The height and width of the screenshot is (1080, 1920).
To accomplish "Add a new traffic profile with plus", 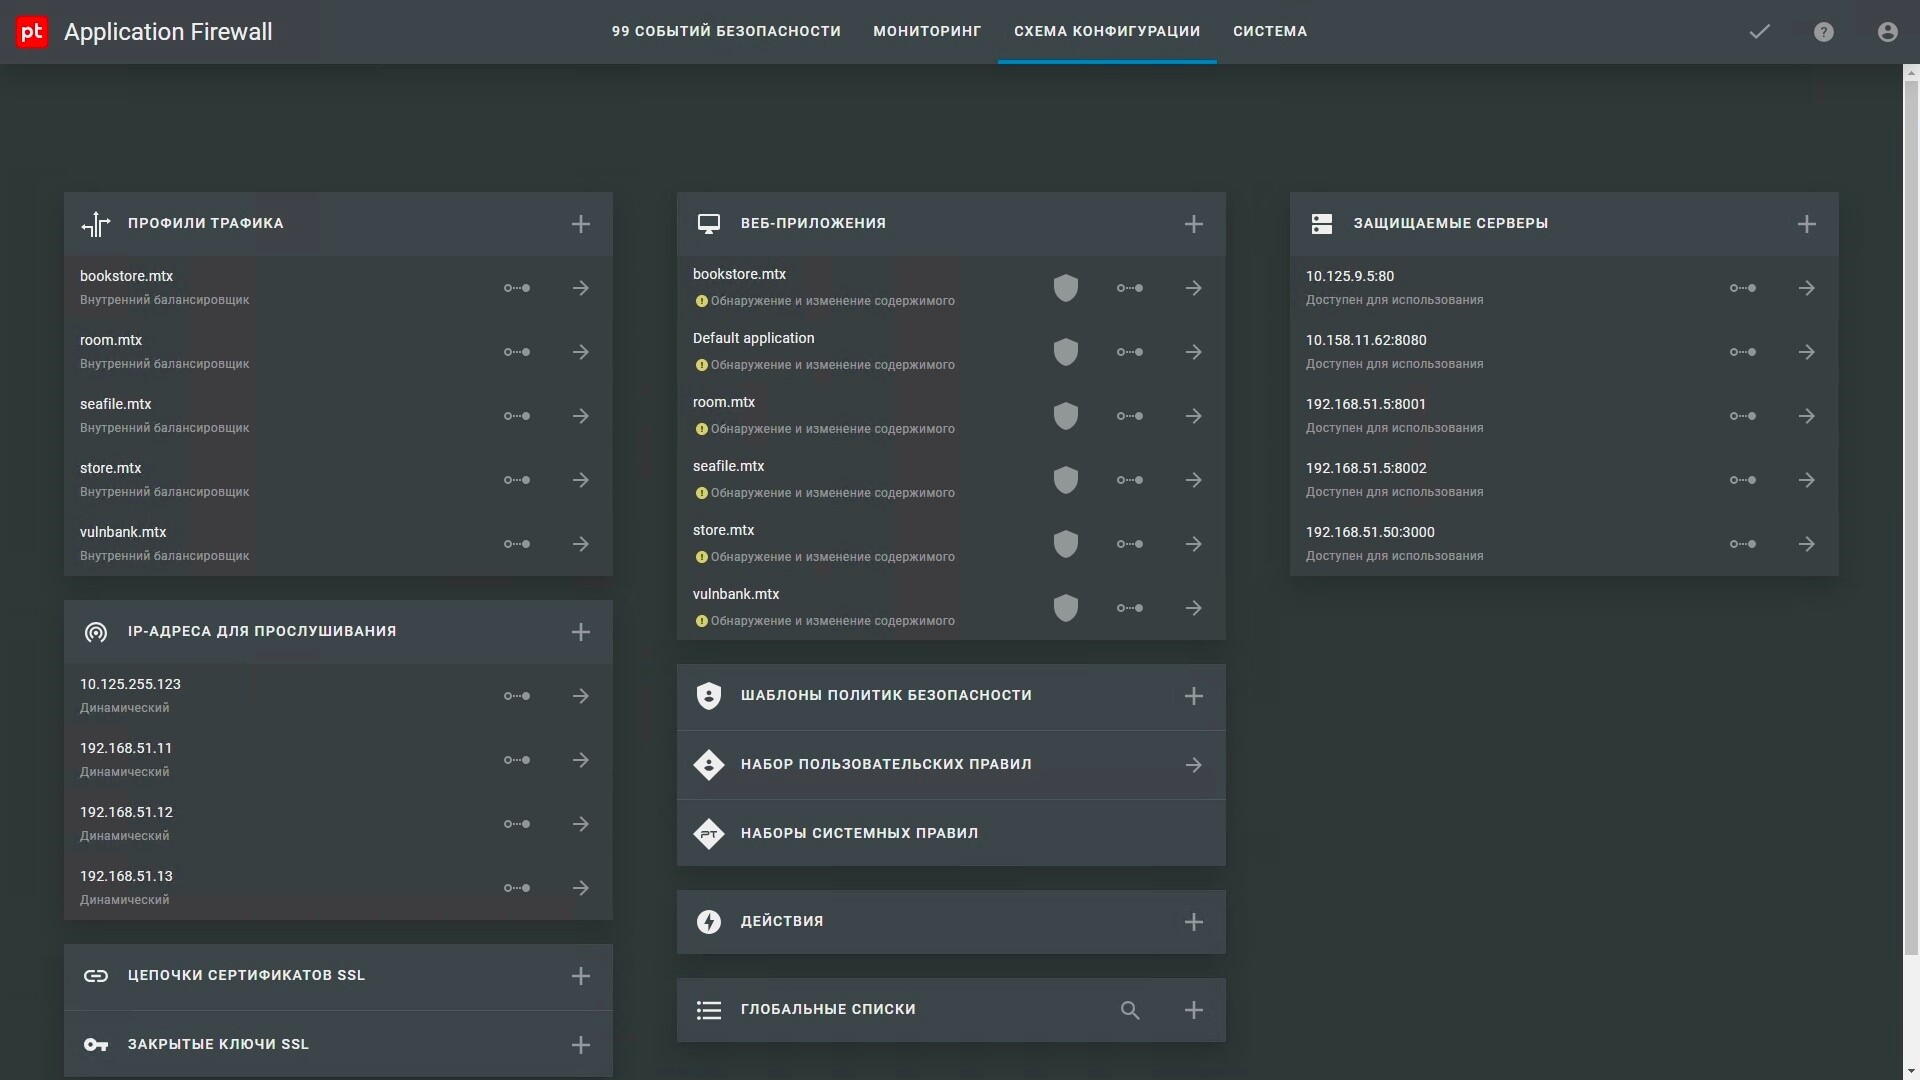I will [581, 224].
